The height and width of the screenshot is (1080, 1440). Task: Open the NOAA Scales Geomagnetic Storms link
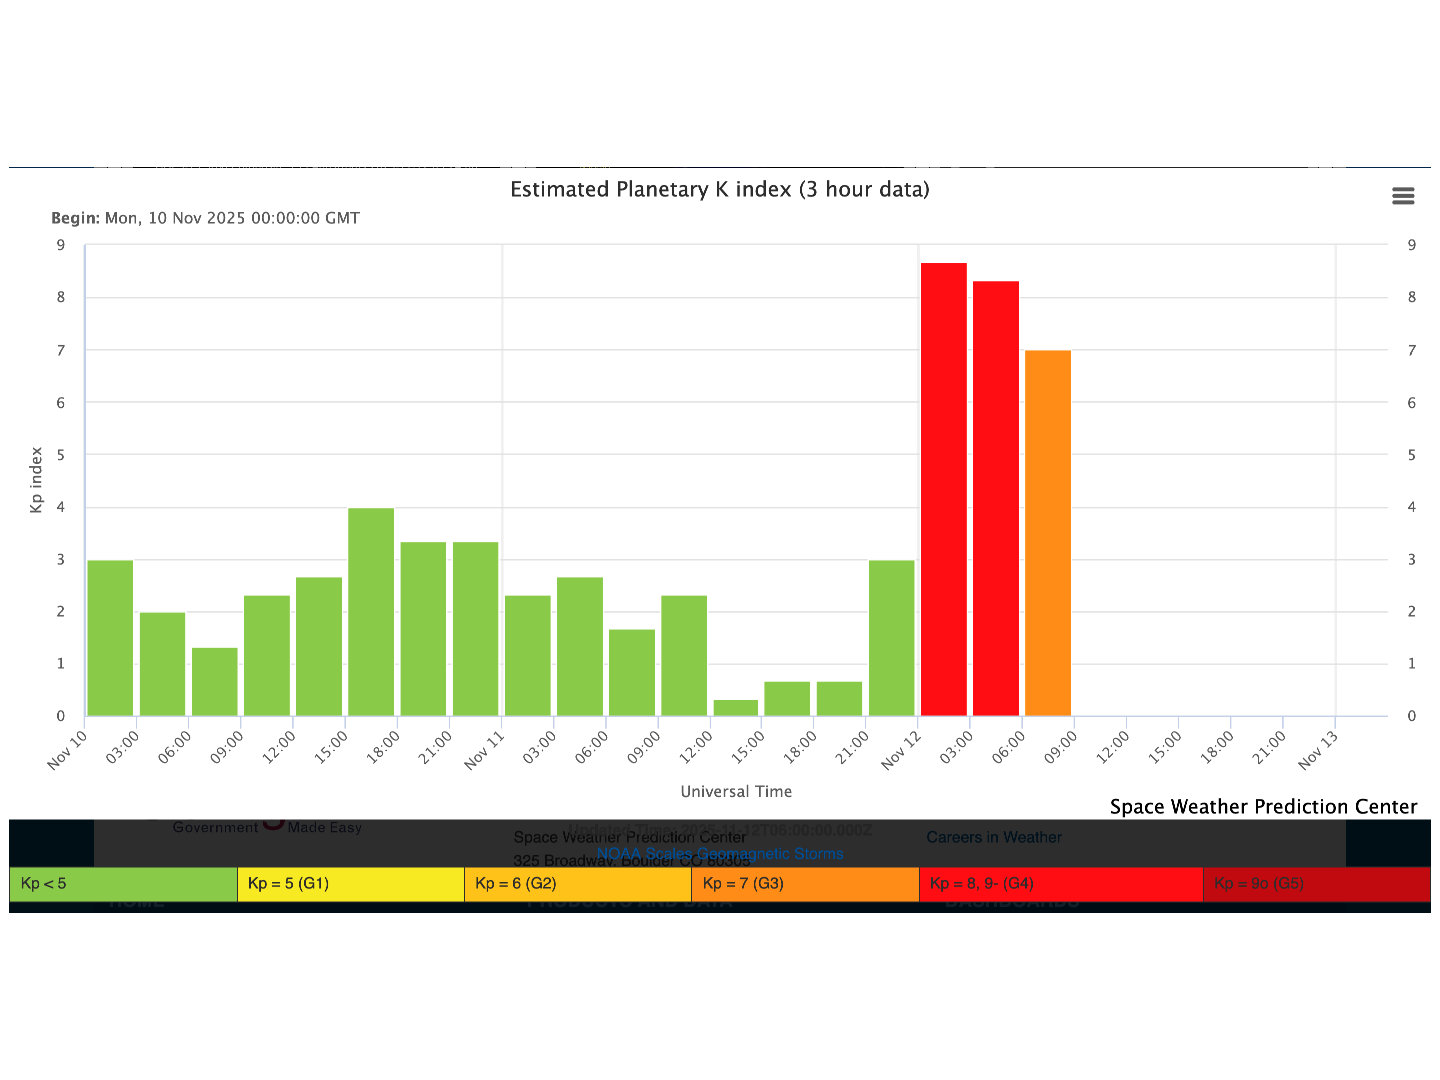[719, 854]
